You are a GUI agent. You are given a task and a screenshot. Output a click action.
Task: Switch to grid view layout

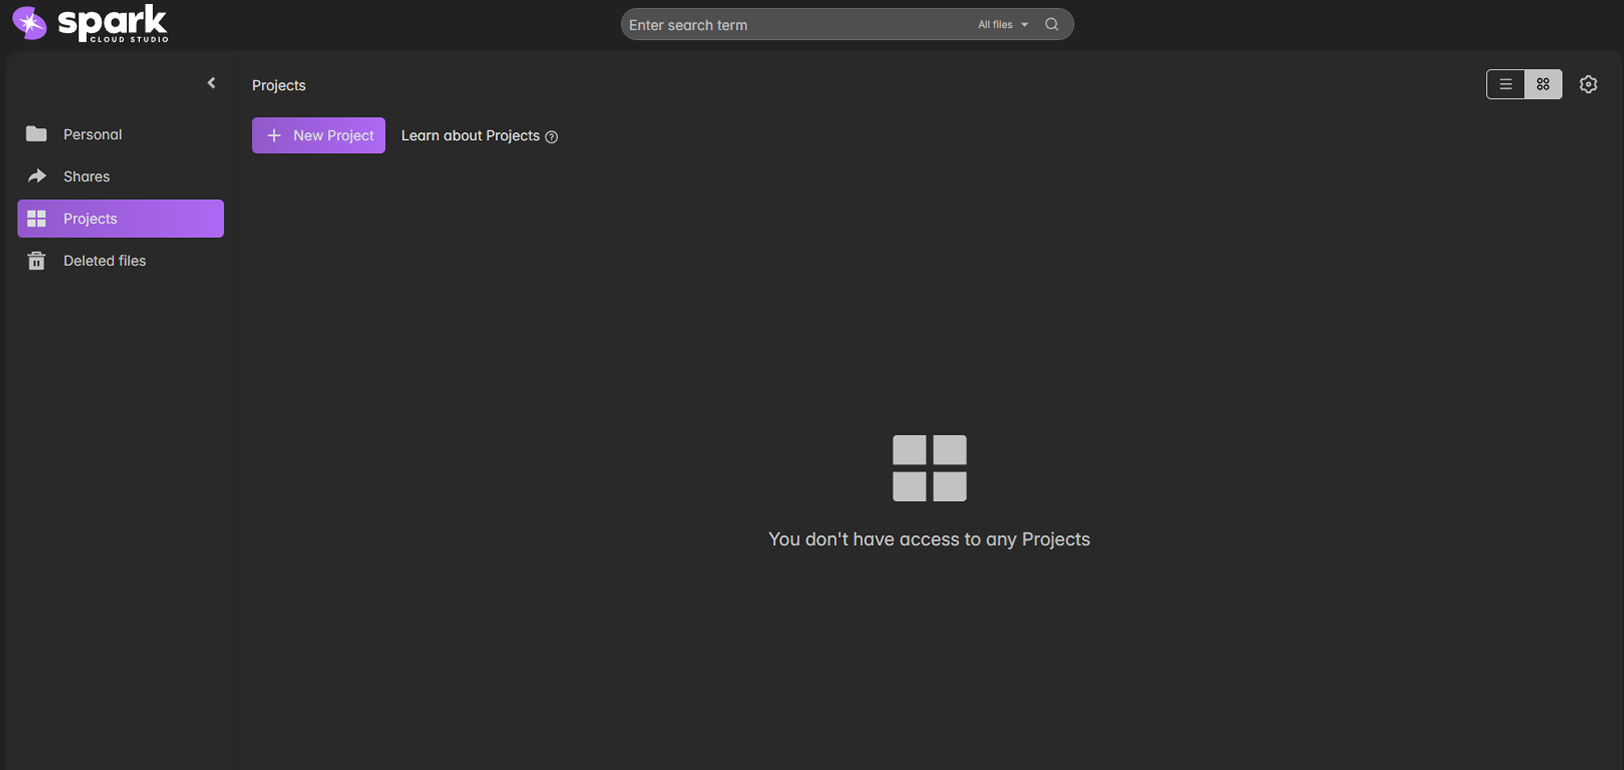(x=1543, y=84)
